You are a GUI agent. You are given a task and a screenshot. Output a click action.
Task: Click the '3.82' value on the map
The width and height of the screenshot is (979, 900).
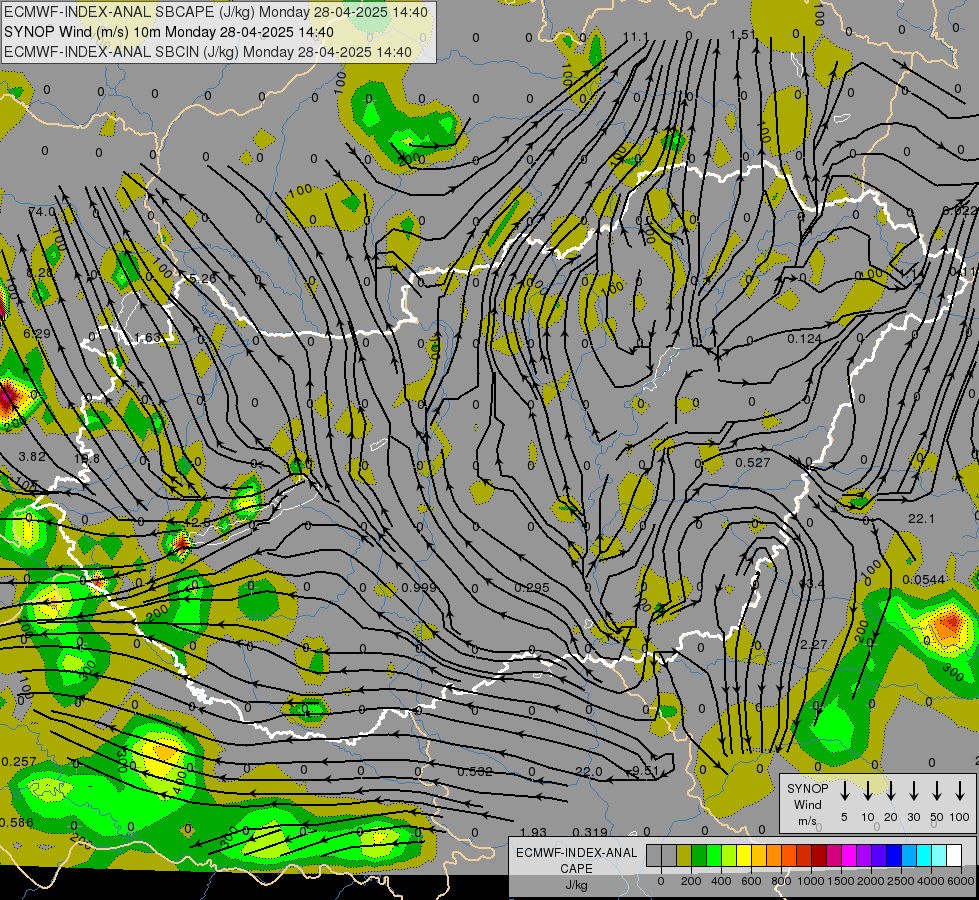tap(32, 457)
